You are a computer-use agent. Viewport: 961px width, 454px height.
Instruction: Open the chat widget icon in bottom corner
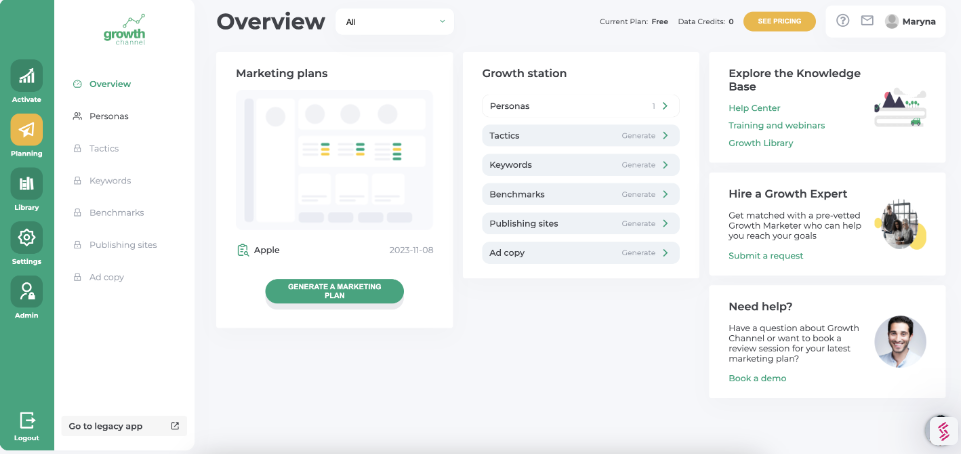tap(944, 431)
